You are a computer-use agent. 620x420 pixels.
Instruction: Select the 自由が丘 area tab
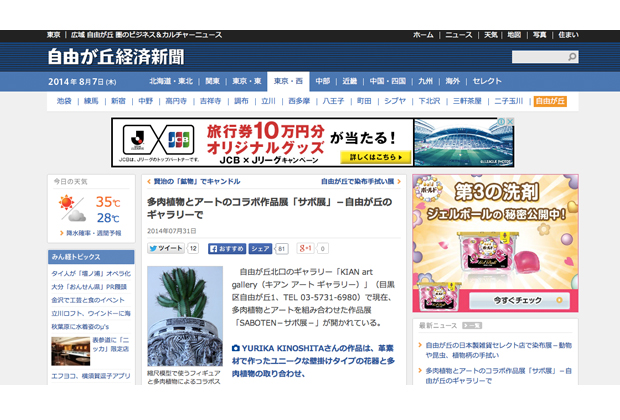(550, 101)
